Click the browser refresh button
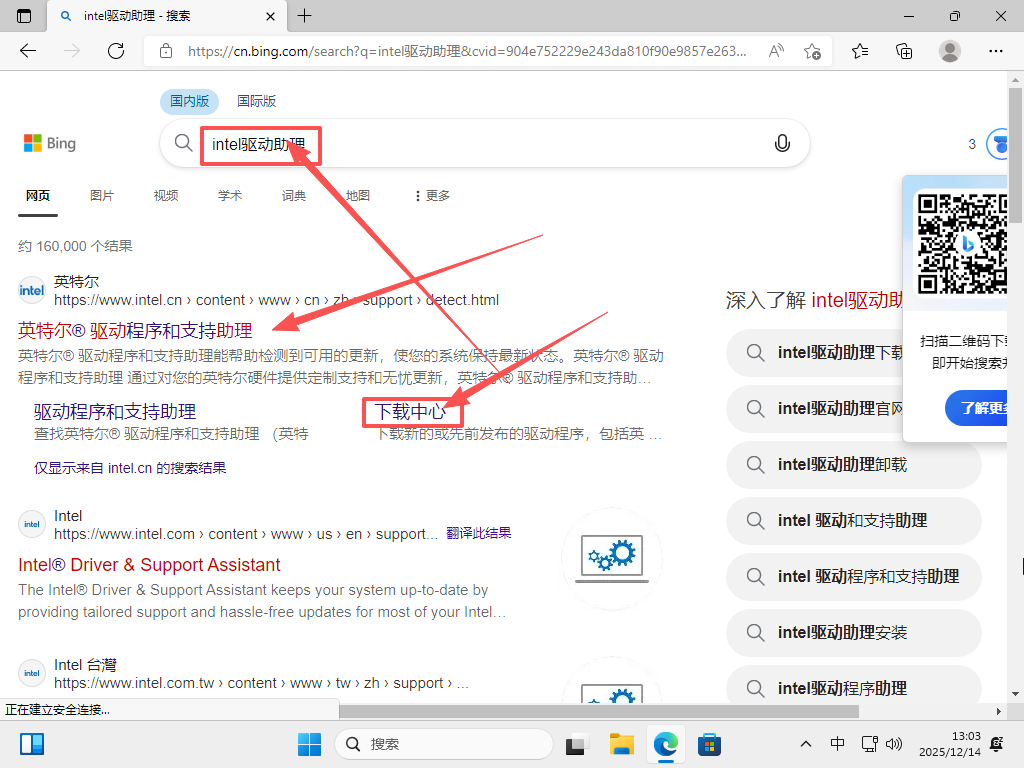The width and height of the screenshot is (1024, 768). point(116,51)
